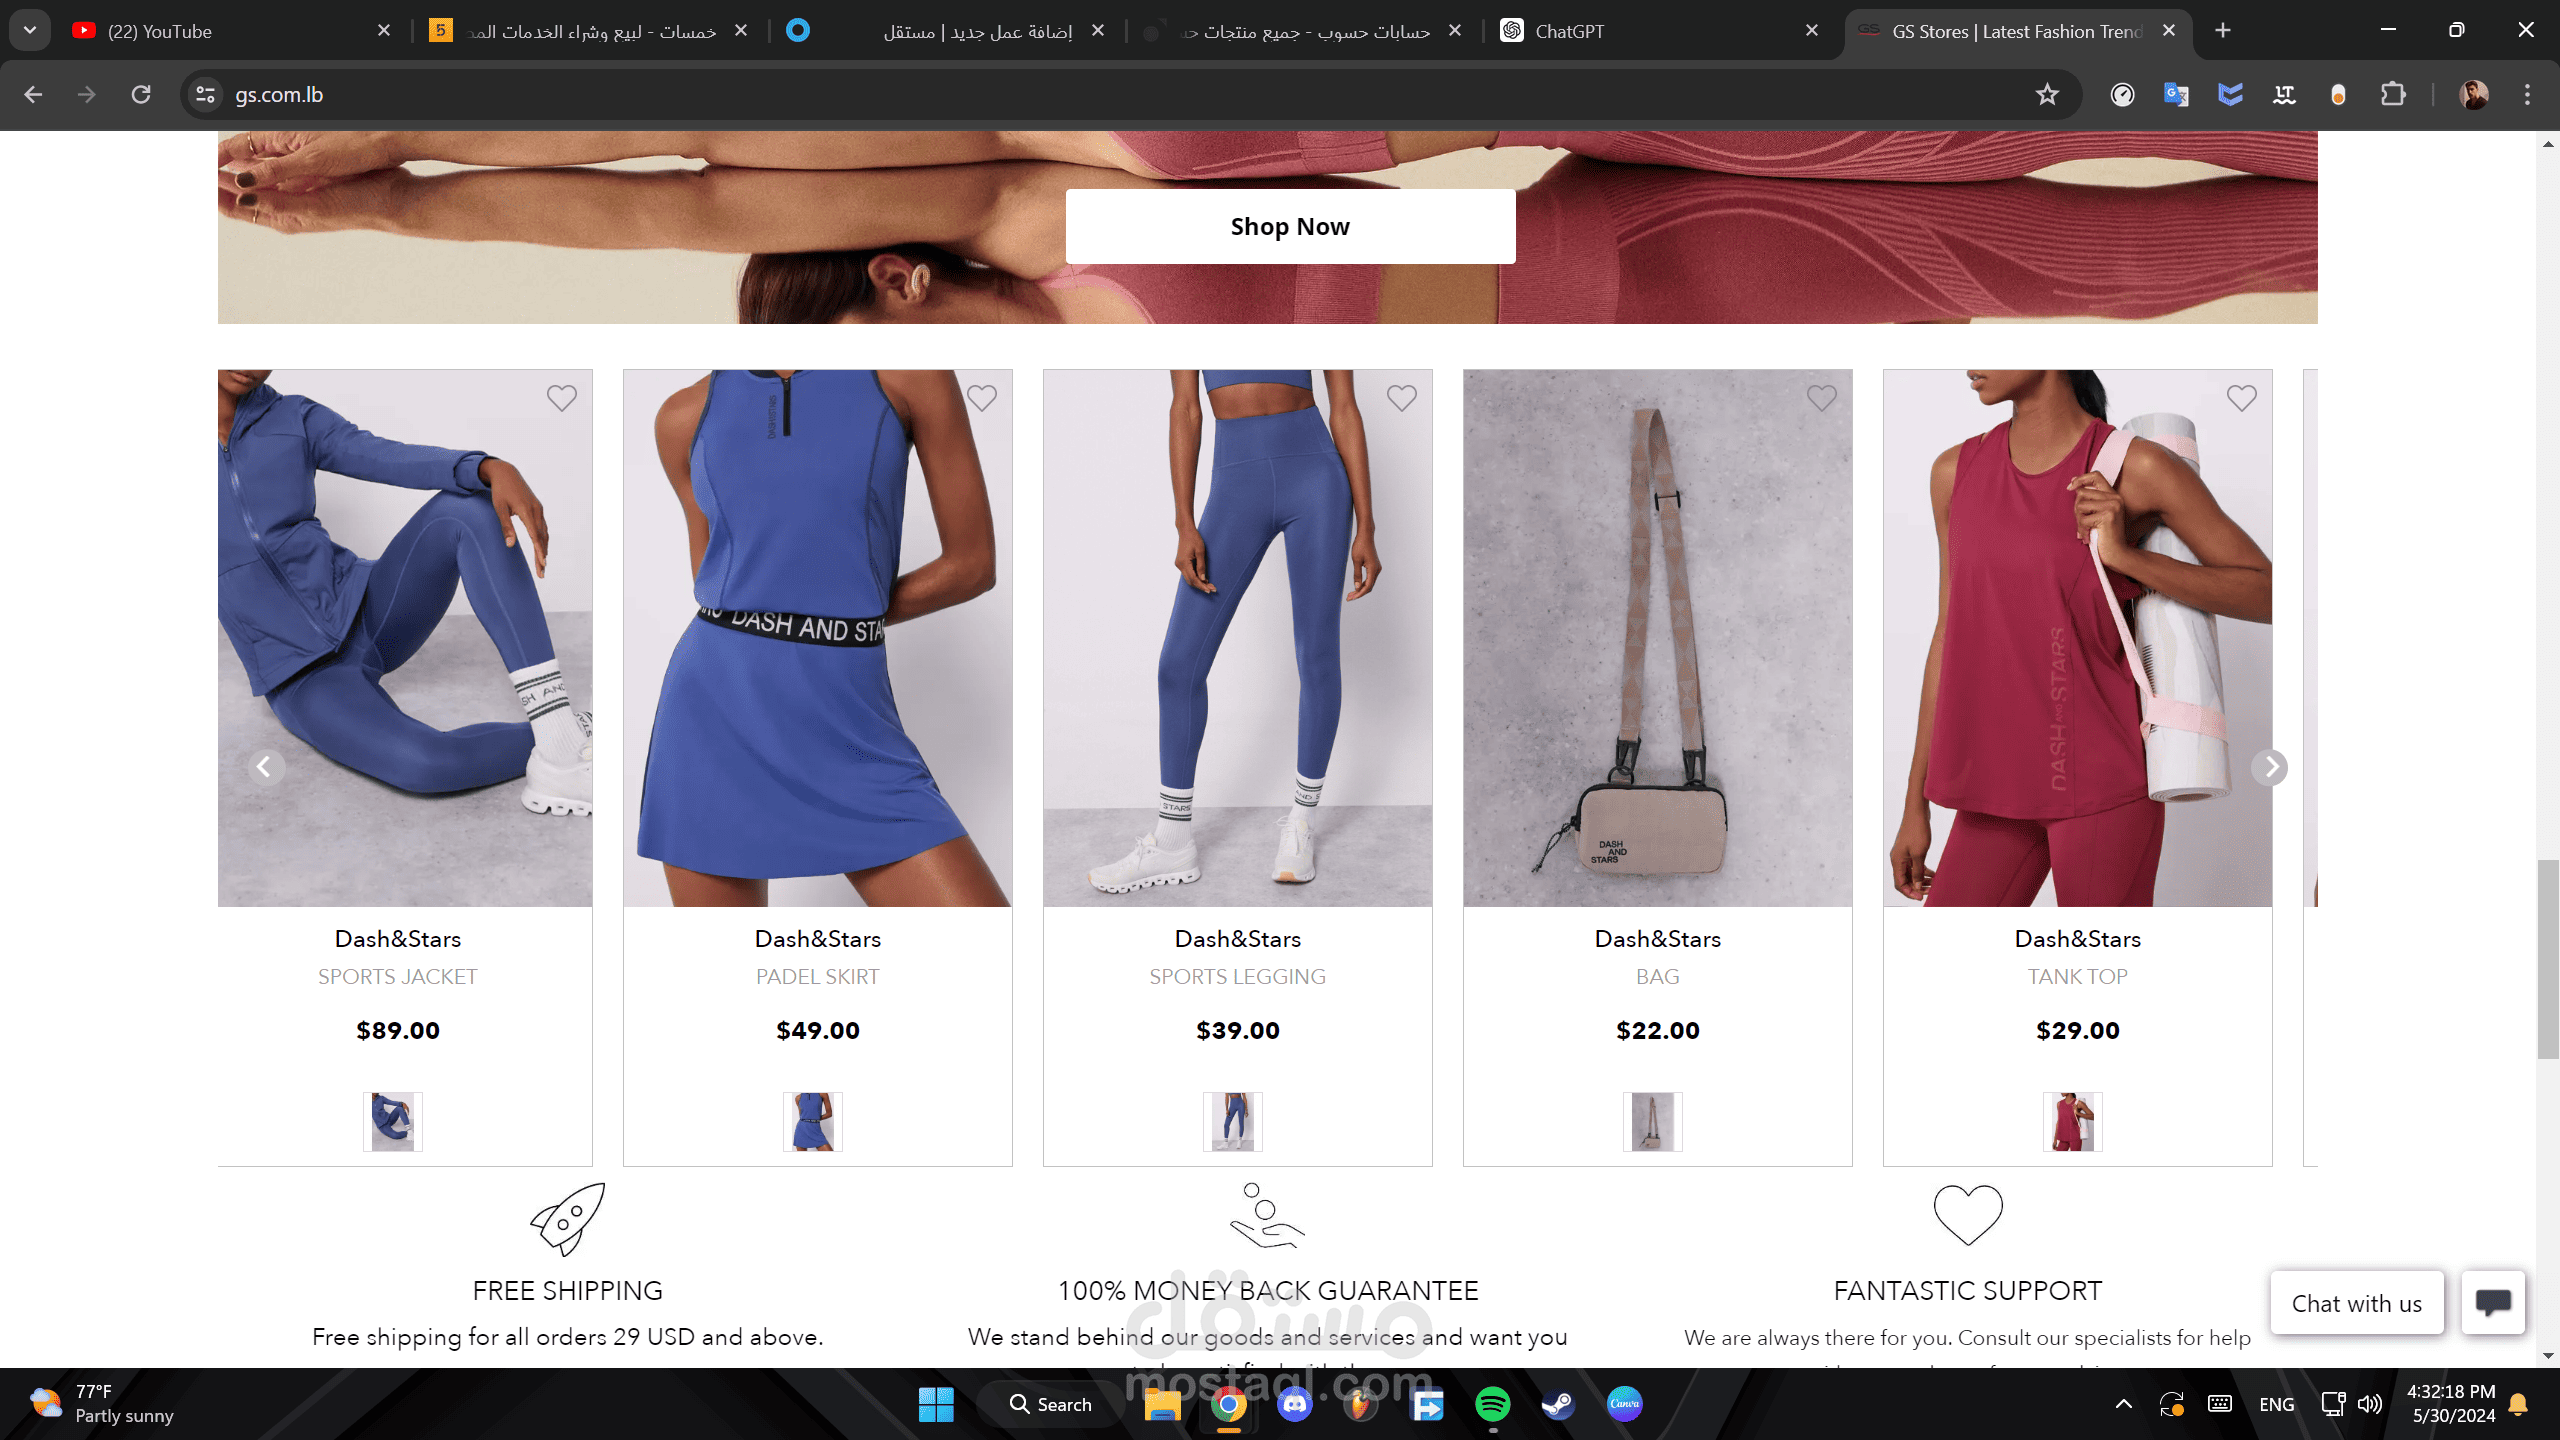Open the Sports Legging product image
This screenshot has height=1440, width=2560.
pos(1238,638)
